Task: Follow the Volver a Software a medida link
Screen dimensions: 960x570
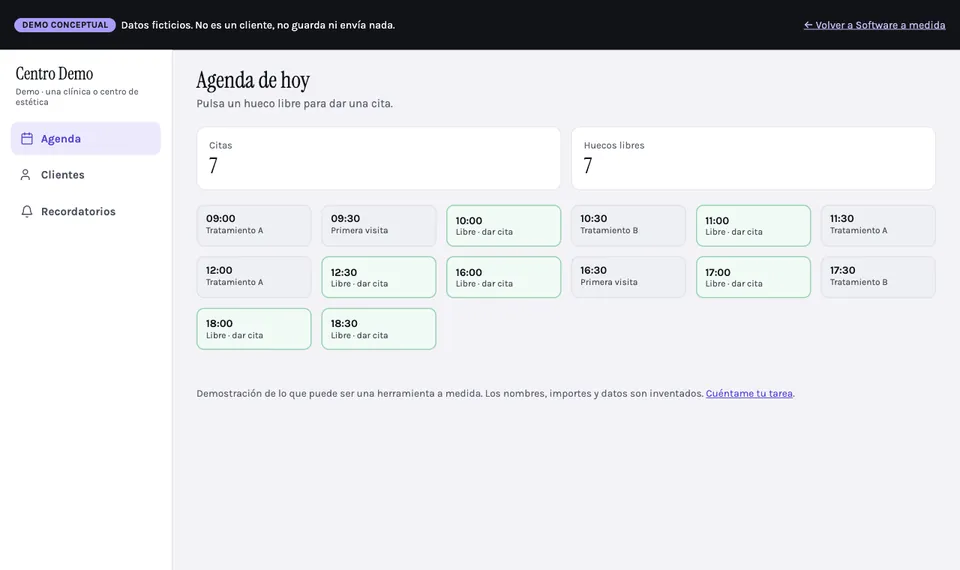Action: tap(874, 25)
